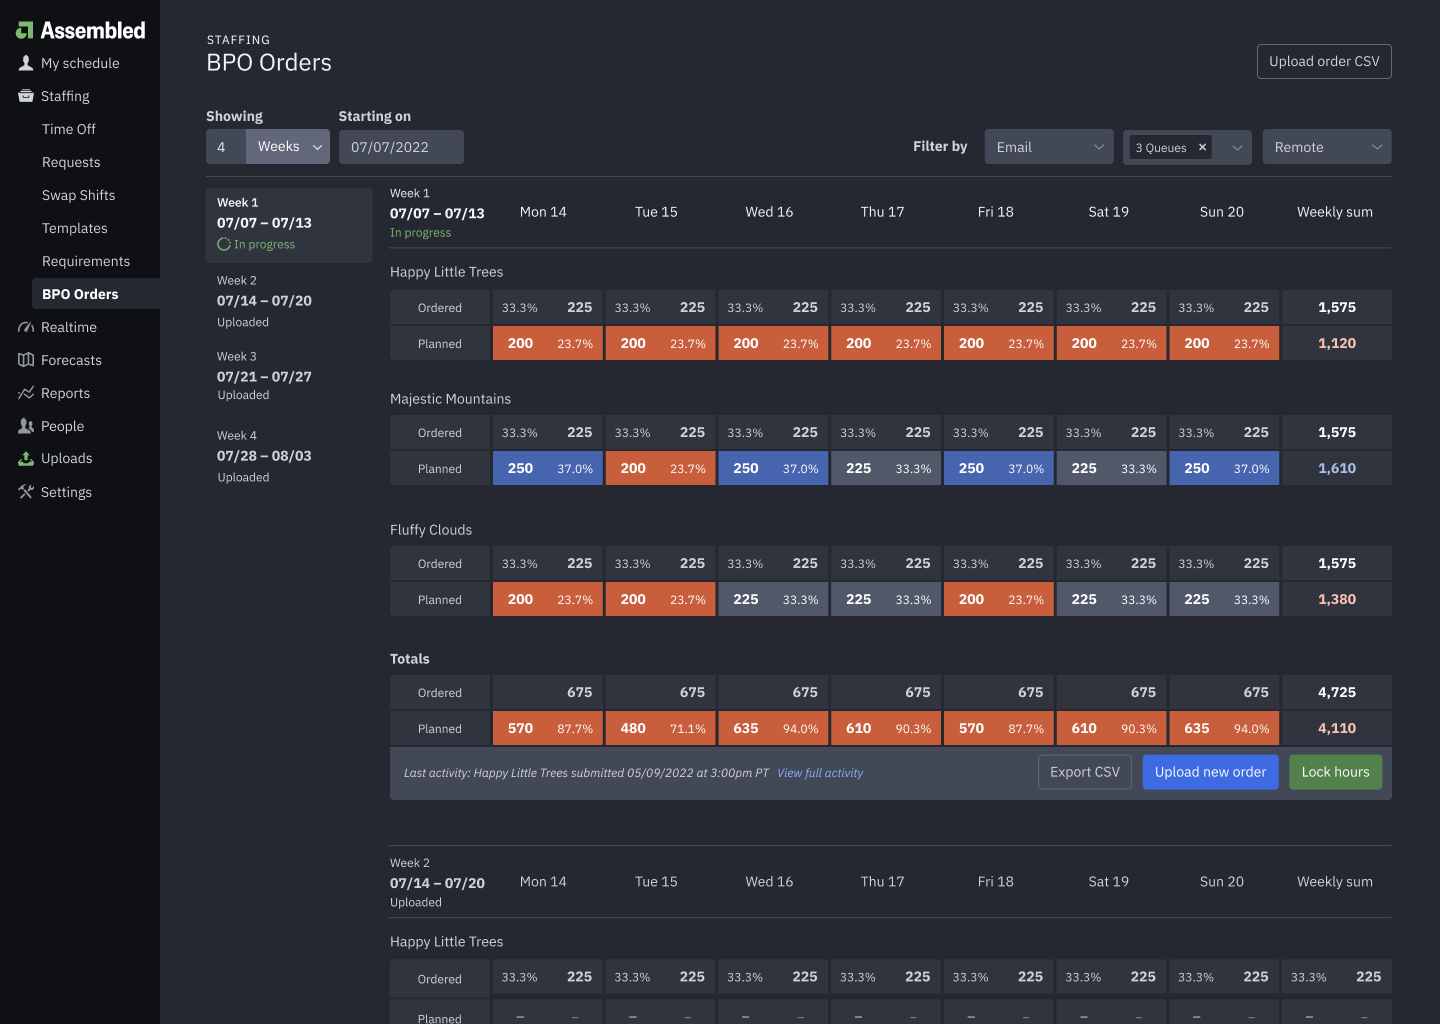Click the Forecasts map icon

26,360
